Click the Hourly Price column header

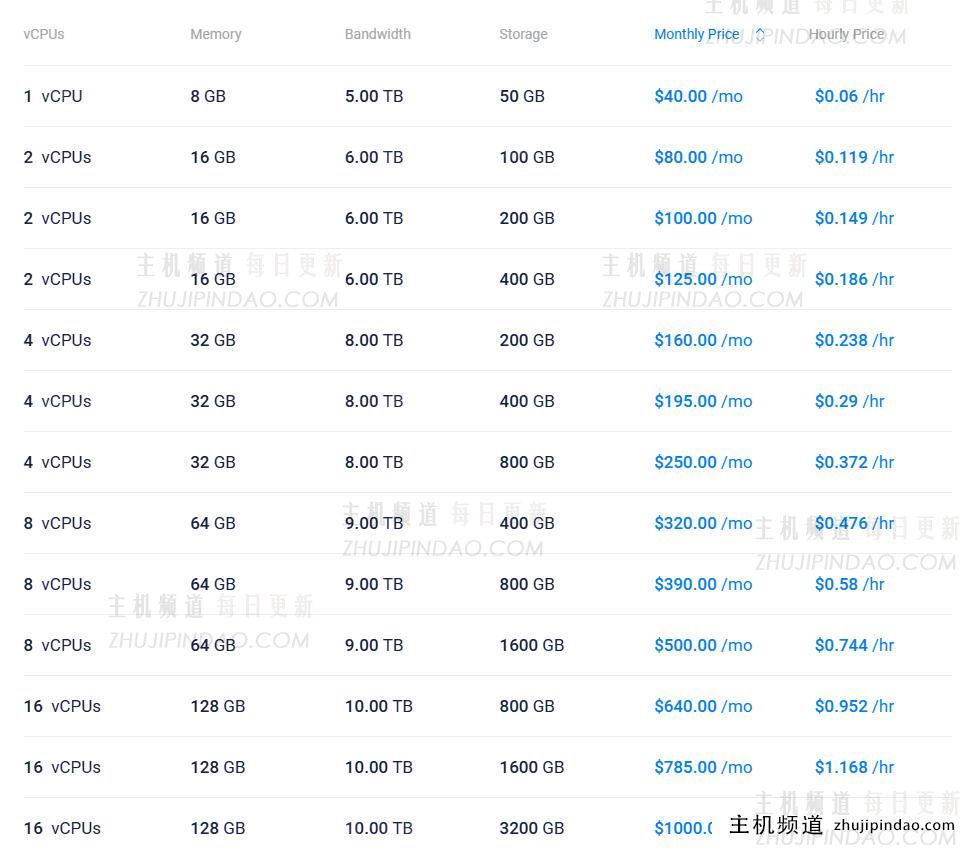click(x=846, y=35)
